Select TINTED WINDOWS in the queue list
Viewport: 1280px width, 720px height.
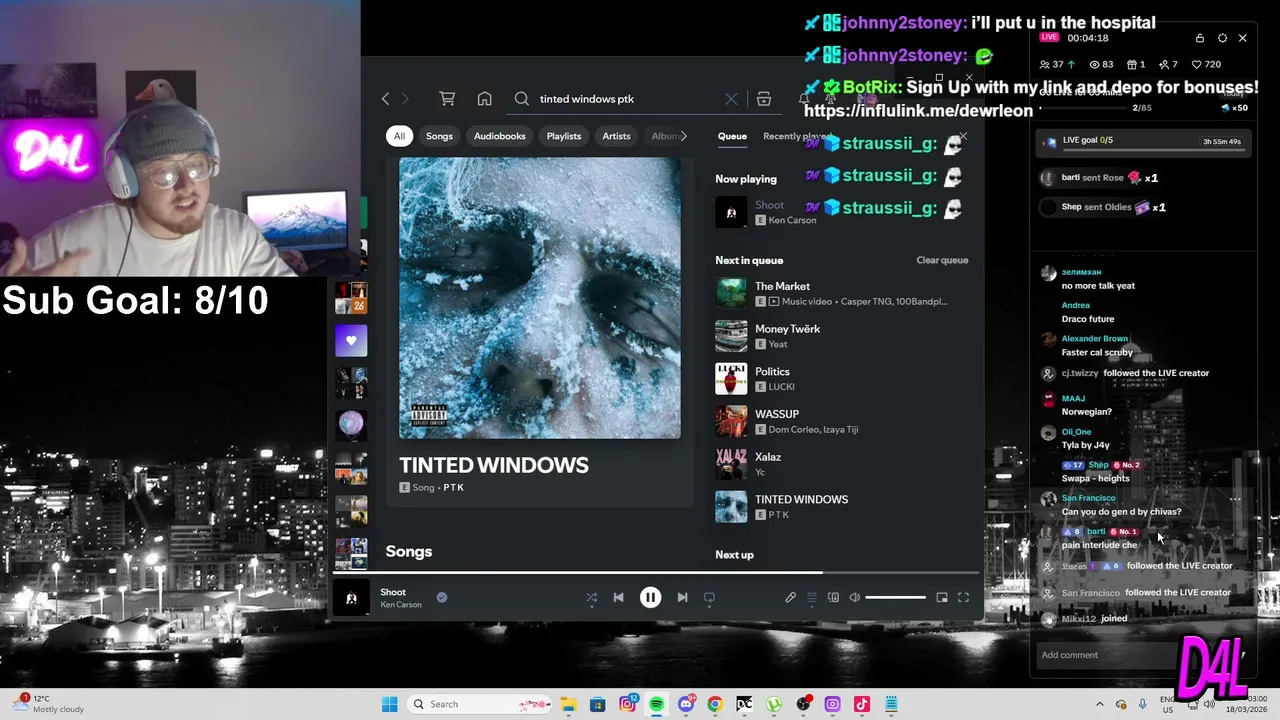[842, 506]
